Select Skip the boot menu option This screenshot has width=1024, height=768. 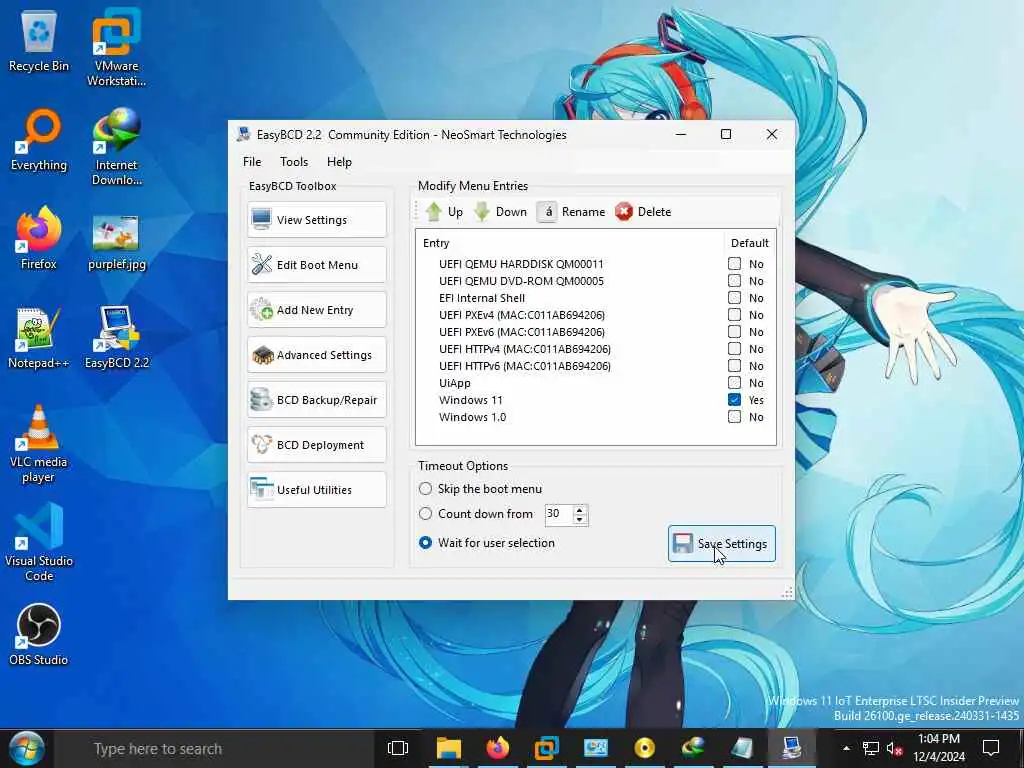[481, 488]
